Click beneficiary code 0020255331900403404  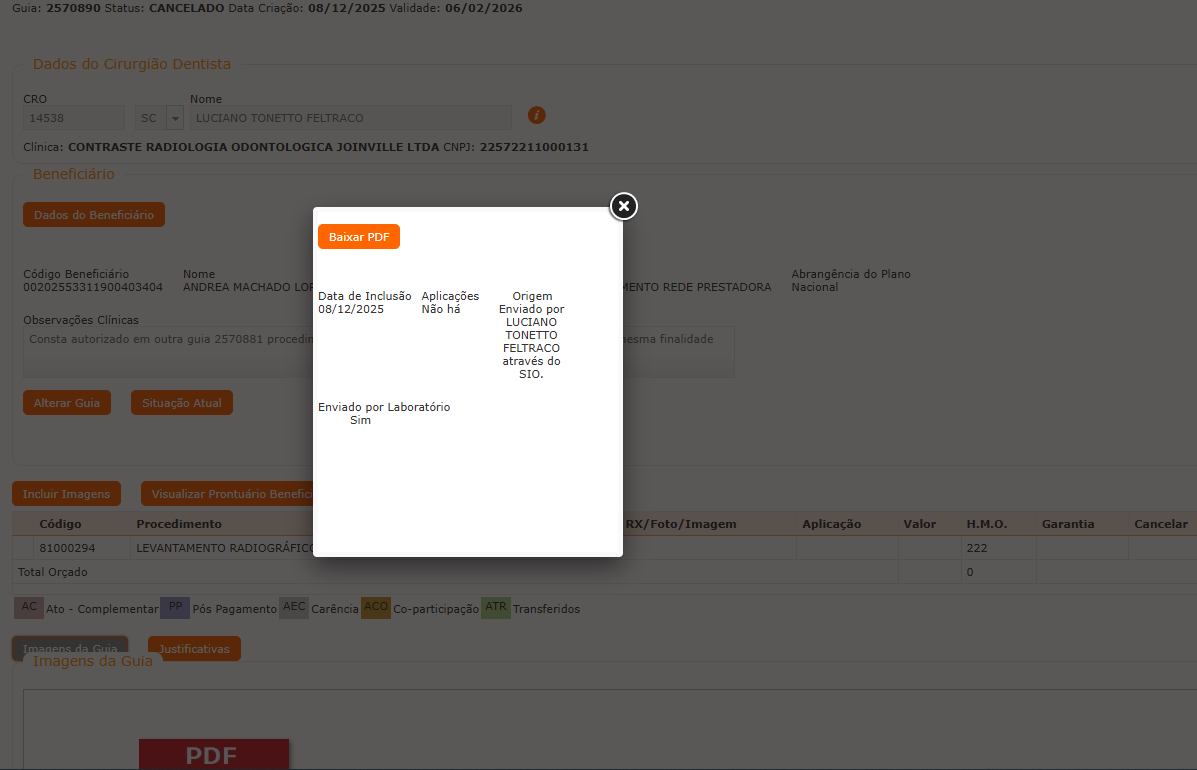92,287
